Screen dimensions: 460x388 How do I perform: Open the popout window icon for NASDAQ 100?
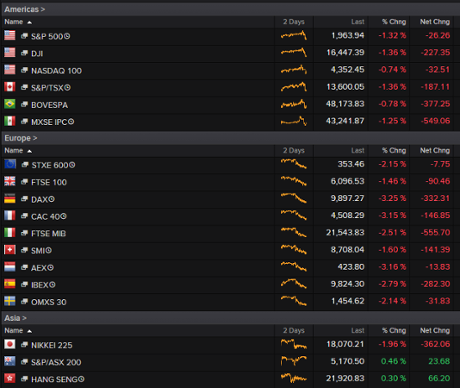point(24,70)
